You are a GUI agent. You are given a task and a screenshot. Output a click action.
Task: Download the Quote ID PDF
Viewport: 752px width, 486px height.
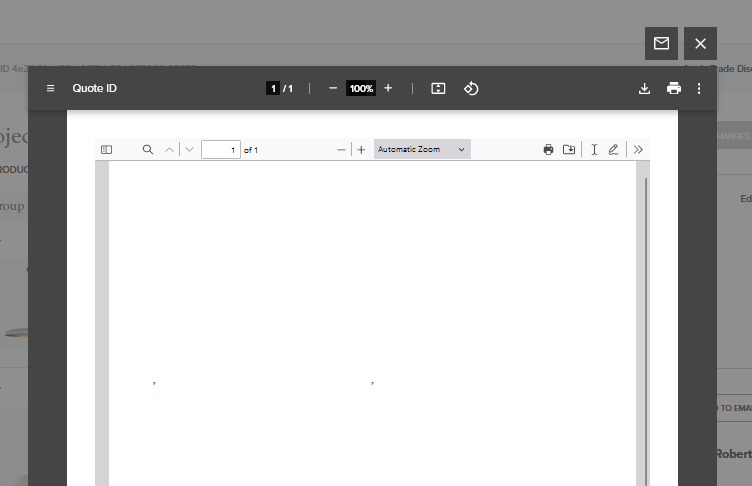tap(645, 88)
